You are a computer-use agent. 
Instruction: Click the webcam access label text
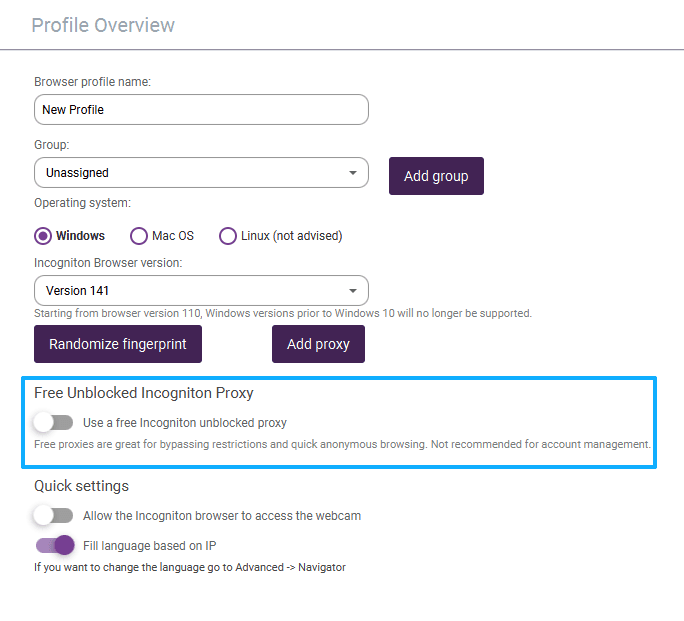click(x=222, y=516)
